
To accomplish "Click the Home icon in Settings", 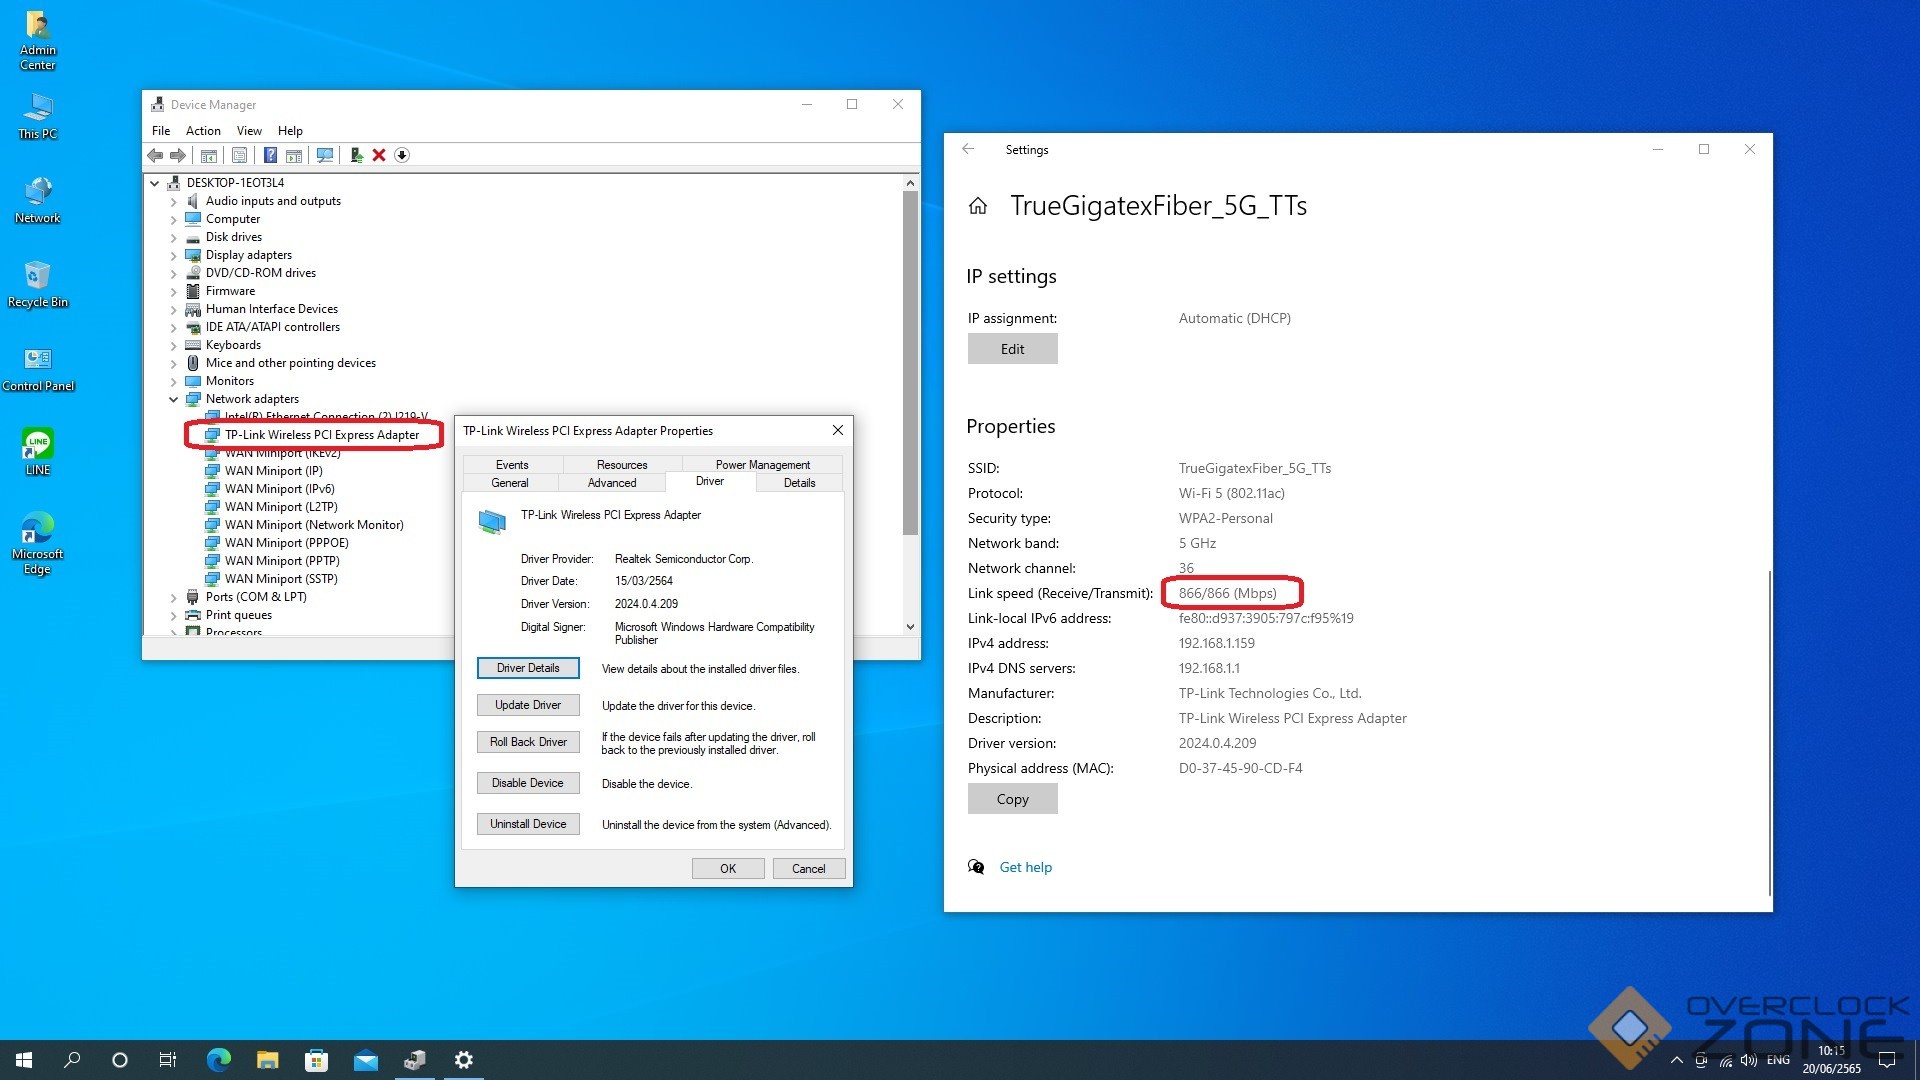I will tap(978, 206).
